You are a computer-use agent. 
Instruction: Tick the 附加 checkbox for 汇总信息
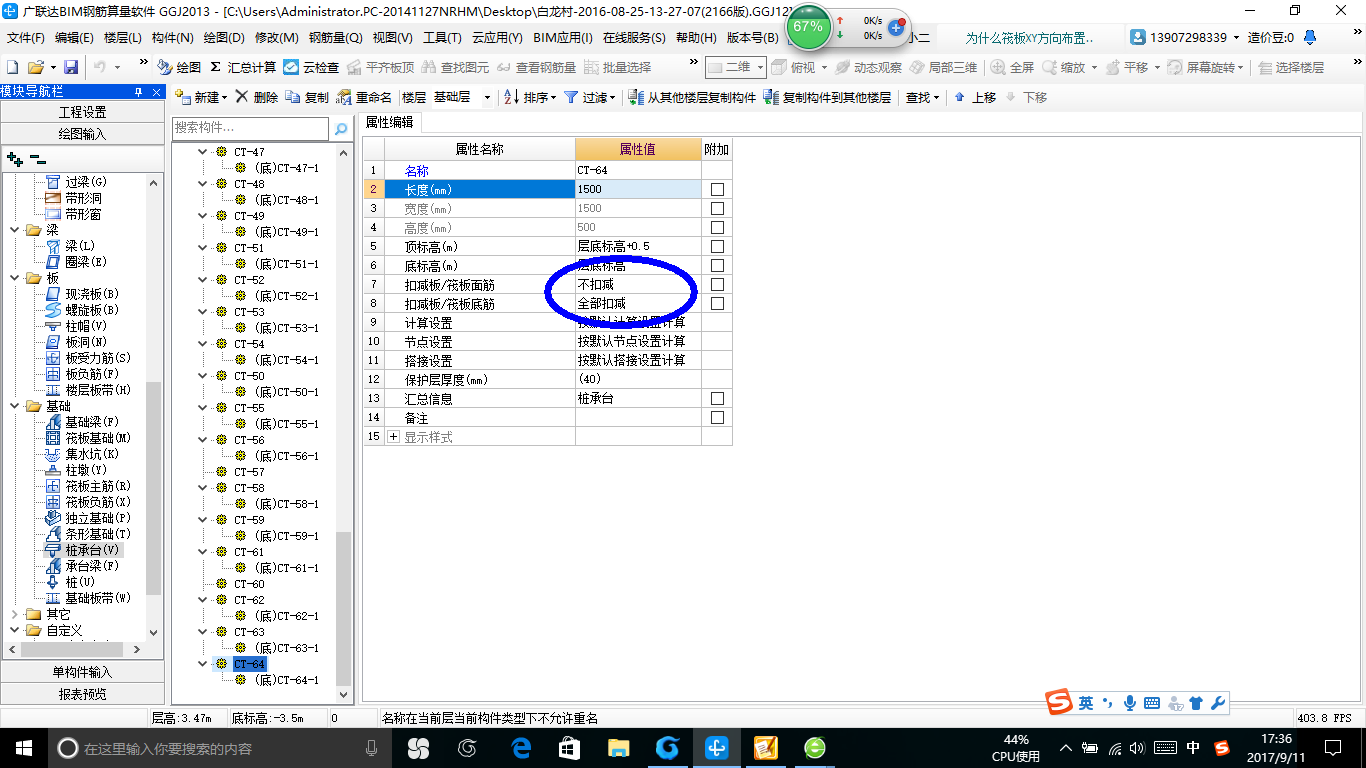point(717,398)
